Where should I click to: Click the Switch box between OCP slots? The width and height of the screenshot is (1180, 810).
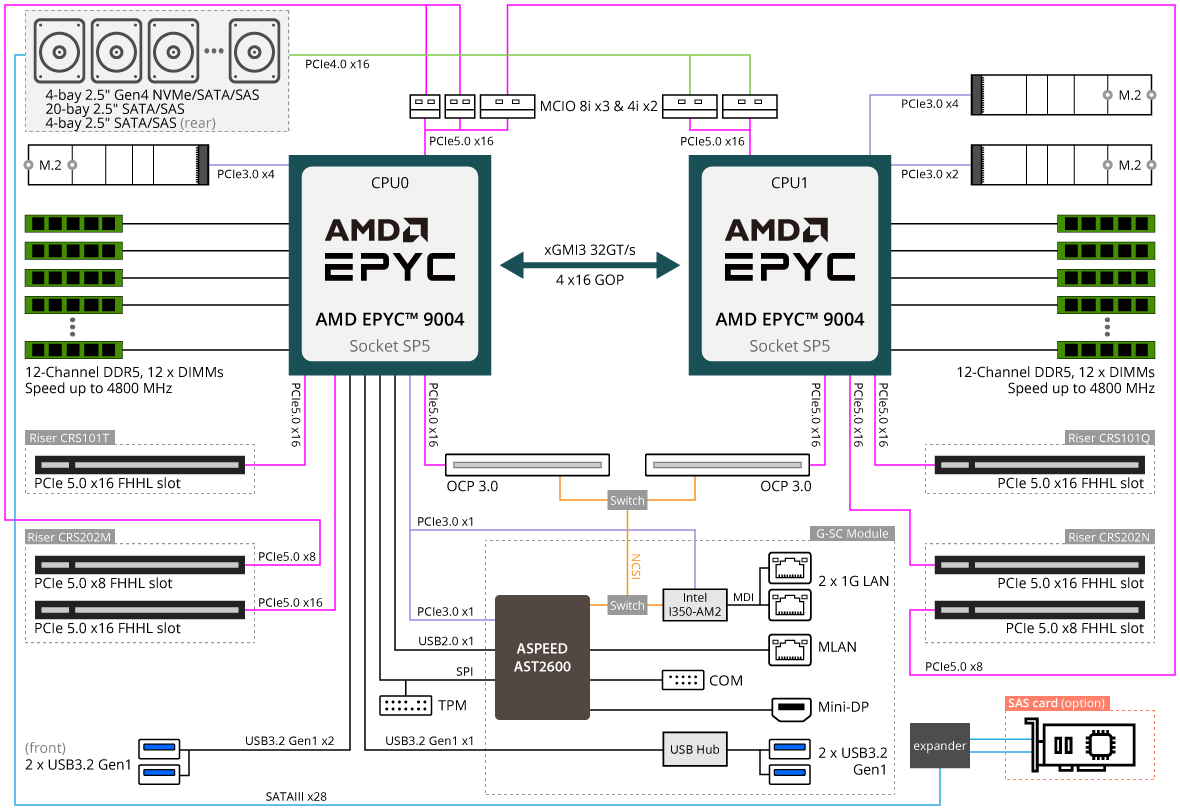pos(627,500)
